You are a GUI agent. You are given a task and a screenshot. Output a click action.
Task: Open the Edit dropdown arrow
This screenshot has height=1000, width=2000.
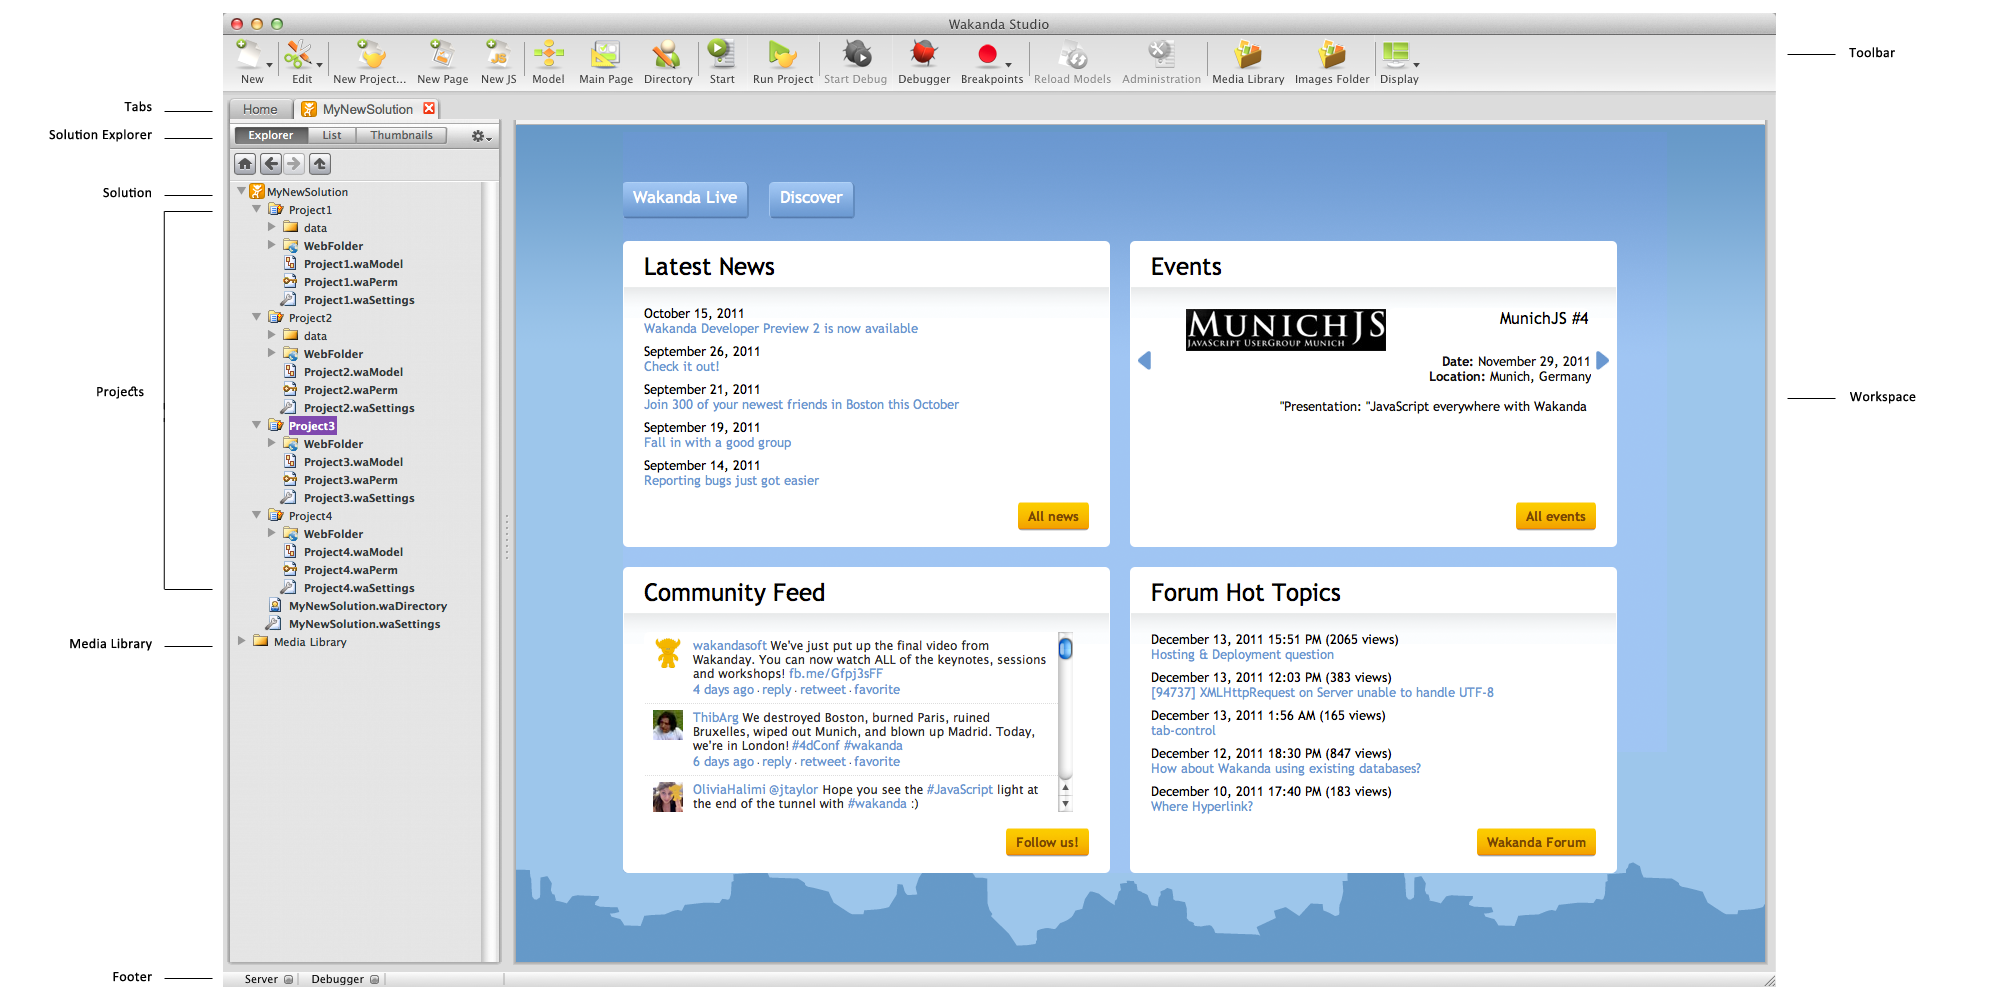point(319,65)
